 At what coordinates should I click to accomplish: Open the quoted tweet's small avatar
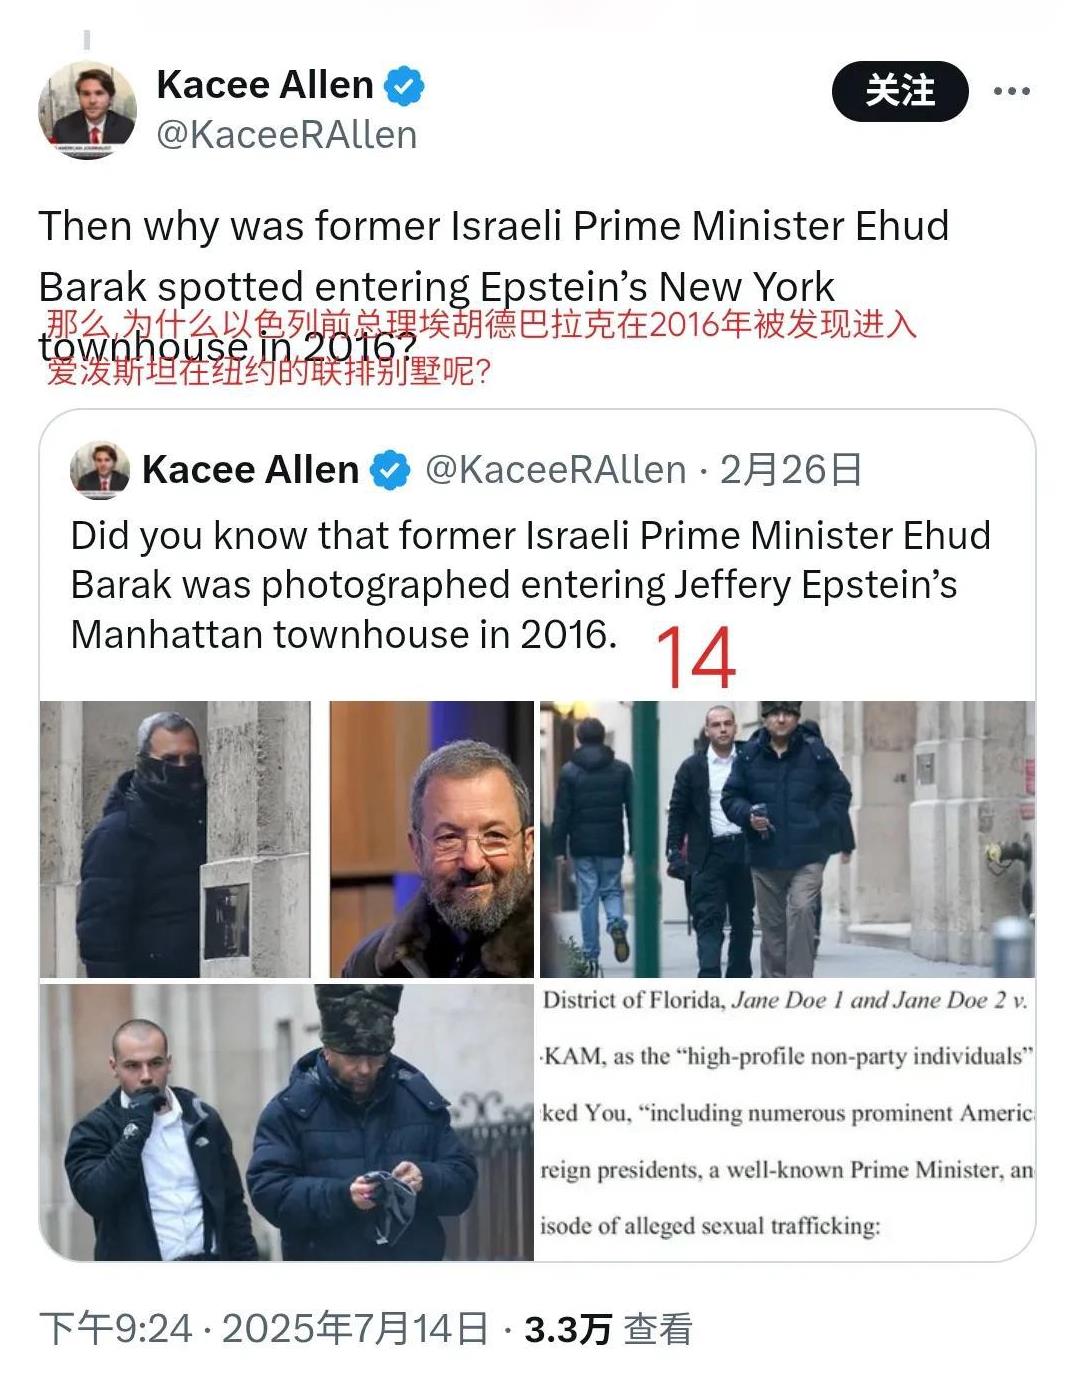coord(100,470)
